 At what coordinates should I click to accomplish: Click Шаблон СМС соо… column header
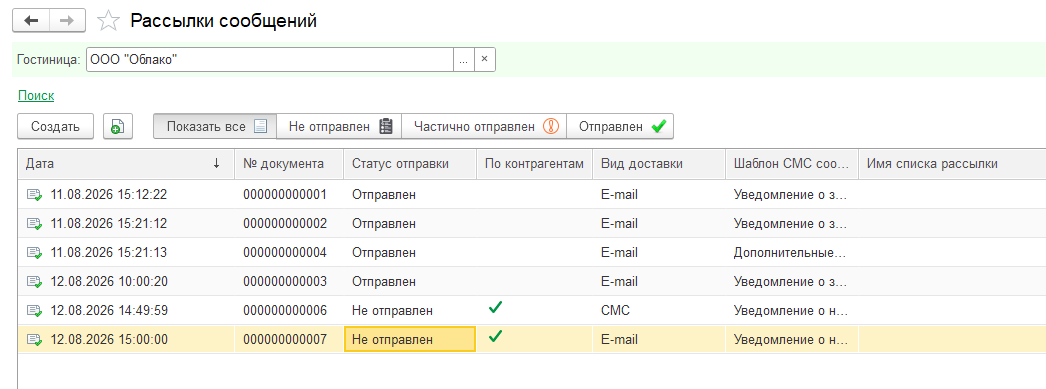point(792,164)
